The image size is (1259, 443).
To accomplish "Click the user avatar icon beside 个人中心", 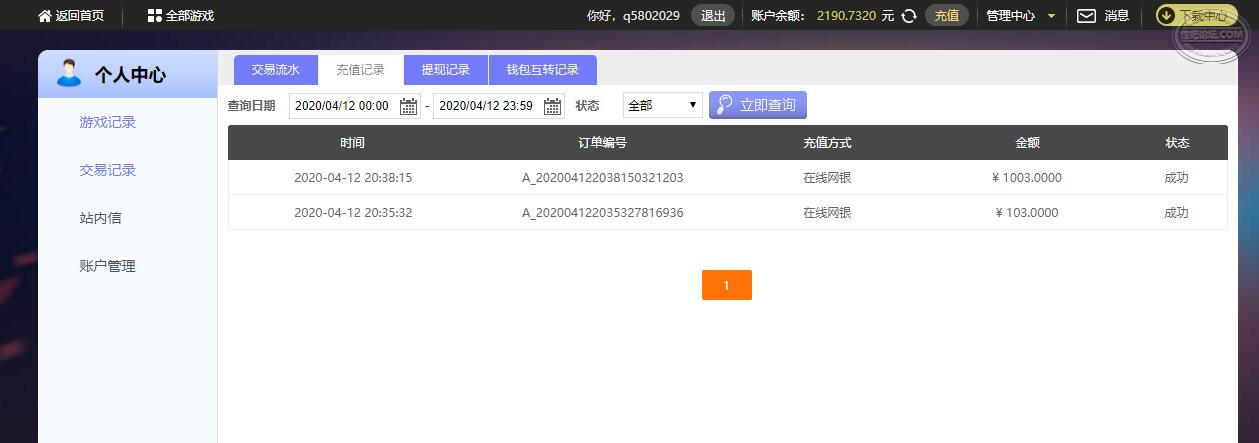I will (x=69, y=73).
